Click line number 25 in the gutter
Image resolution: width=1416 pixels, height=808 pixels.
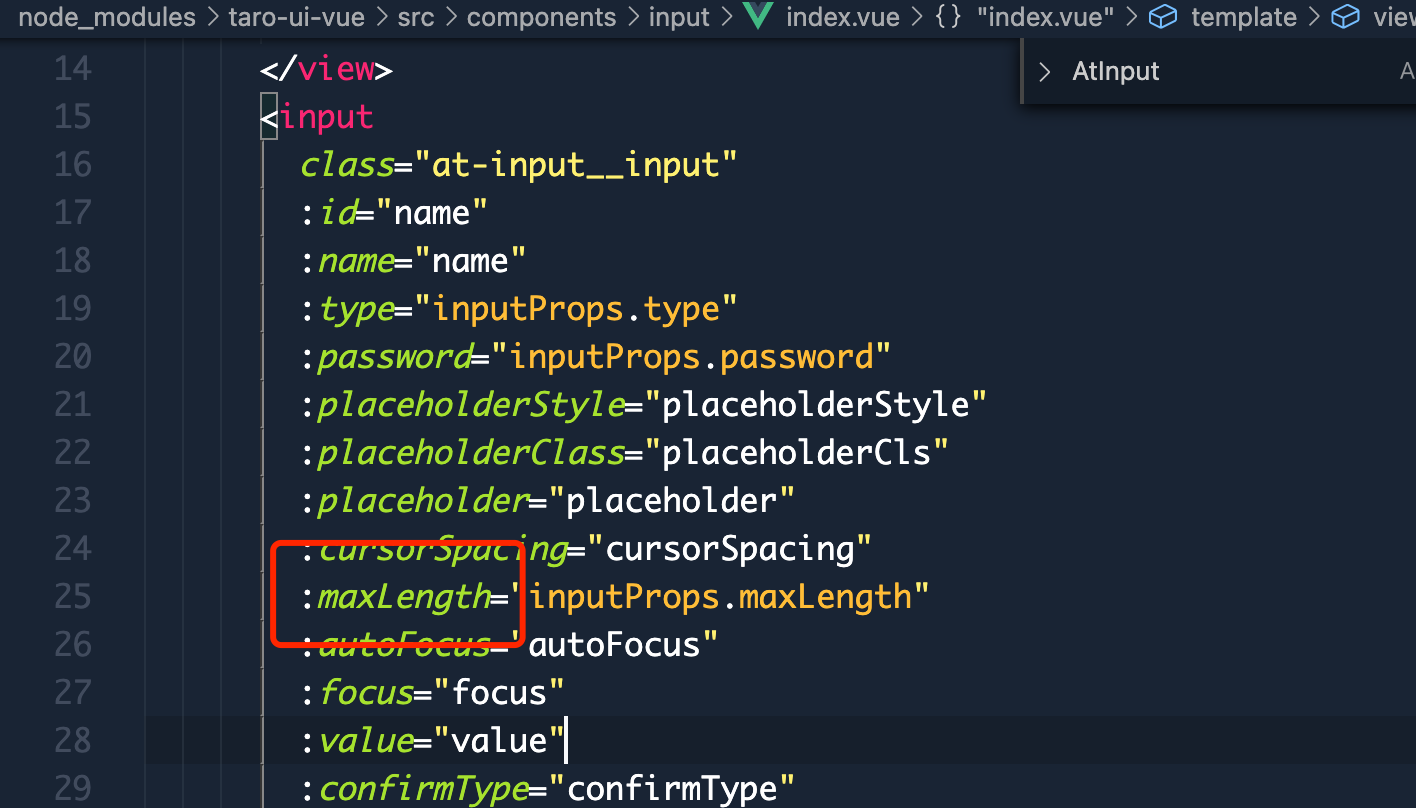pos(72,596)
